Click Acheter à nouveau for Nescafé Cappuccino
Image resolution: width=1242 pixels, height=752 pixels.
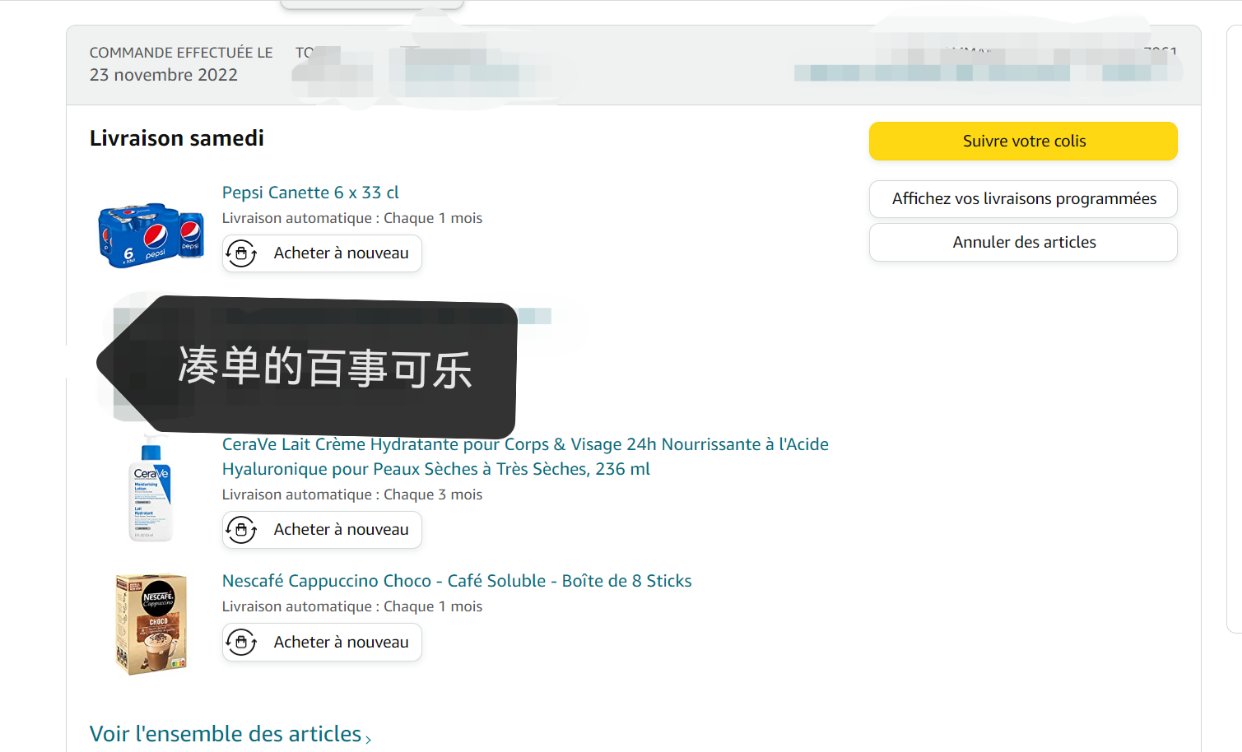[x=322, y=642]
